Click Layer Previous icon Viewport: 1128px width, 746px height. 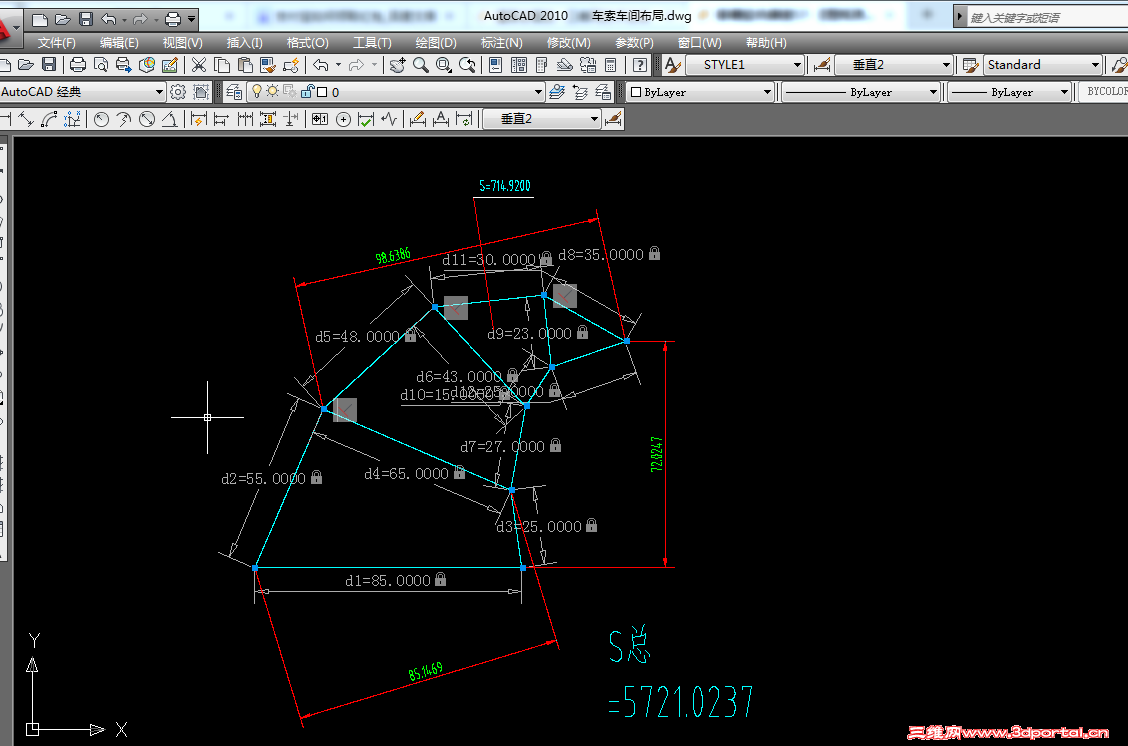click(x=580, y=92)
